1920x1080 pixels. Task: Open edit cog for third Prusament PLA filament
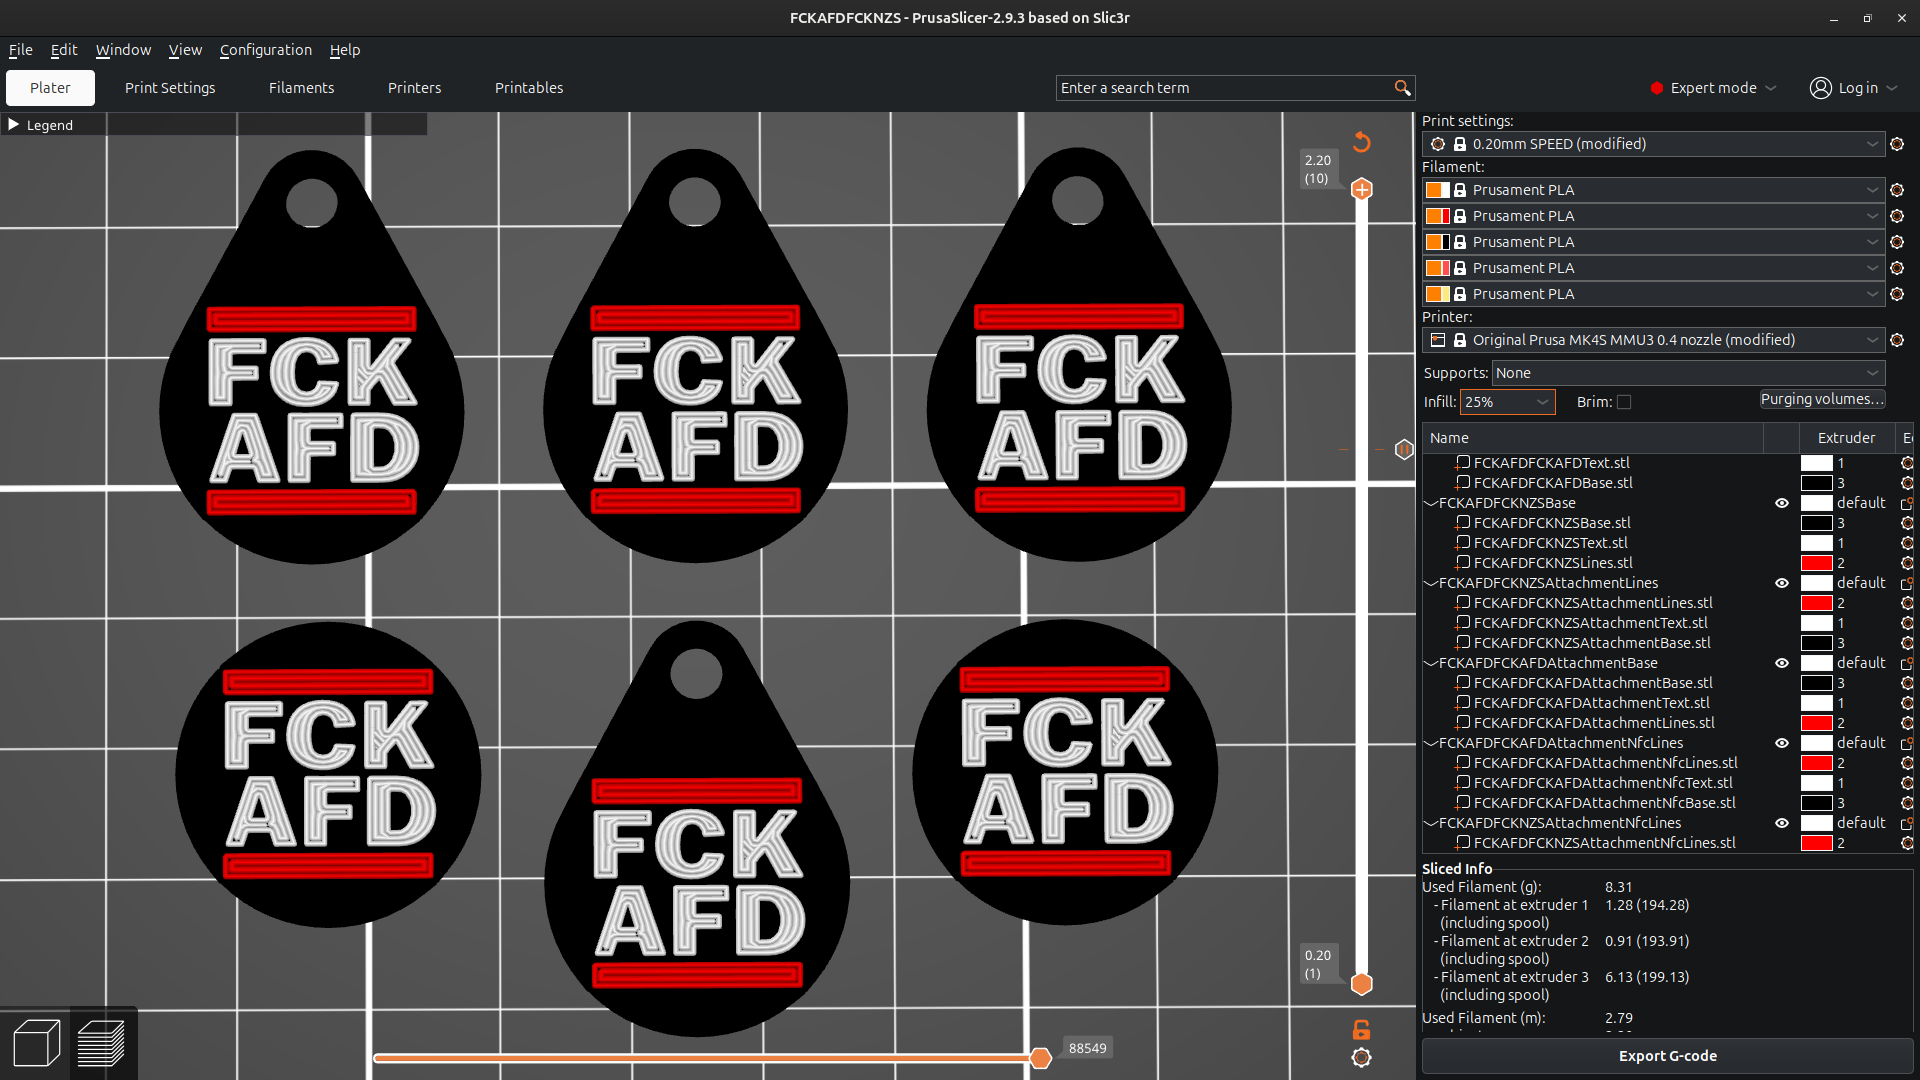click(1897, 242)
